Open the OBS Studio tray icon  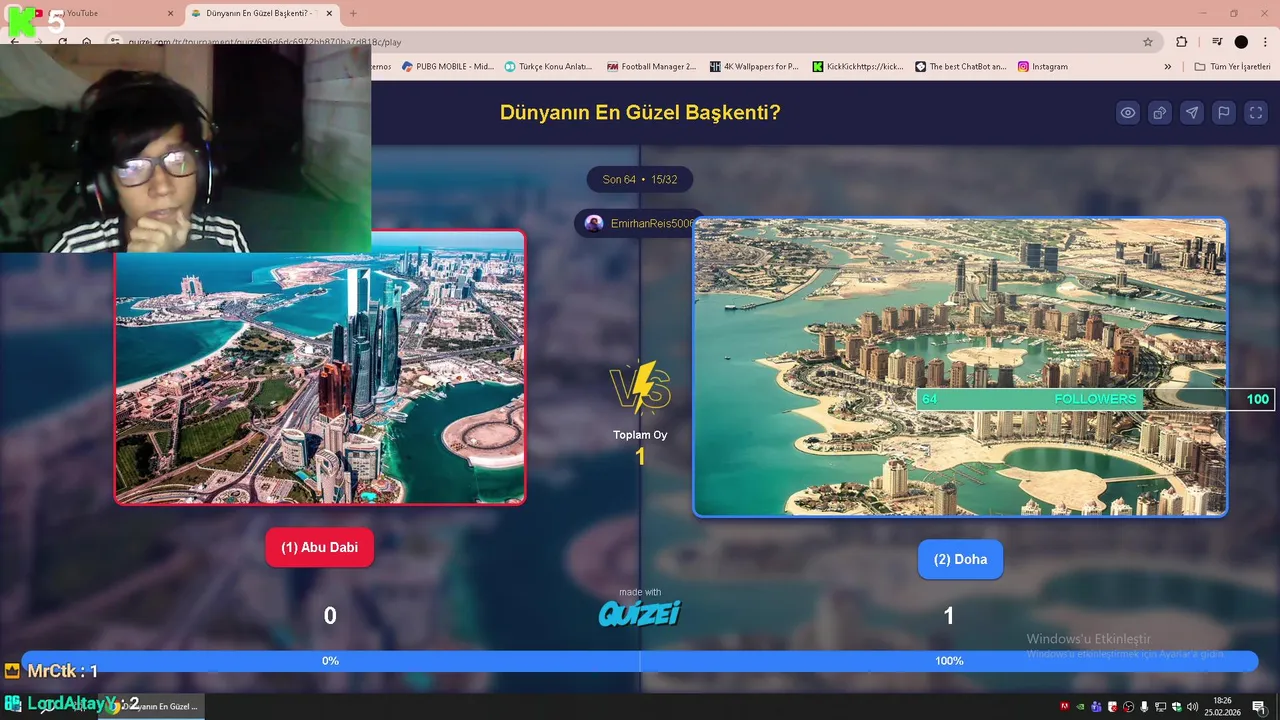(1128, 707)
